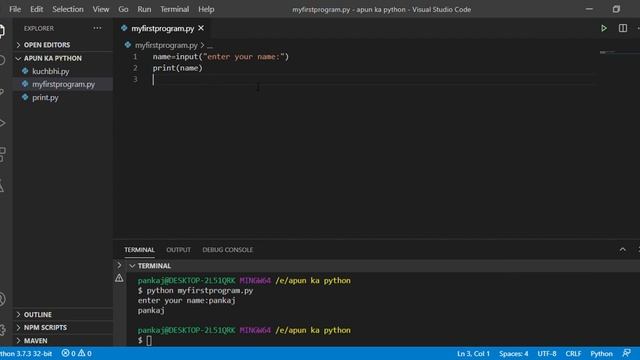Click line number 3 in gutter
The height and width of the screenshot is (360, 640).
[135, 79]
